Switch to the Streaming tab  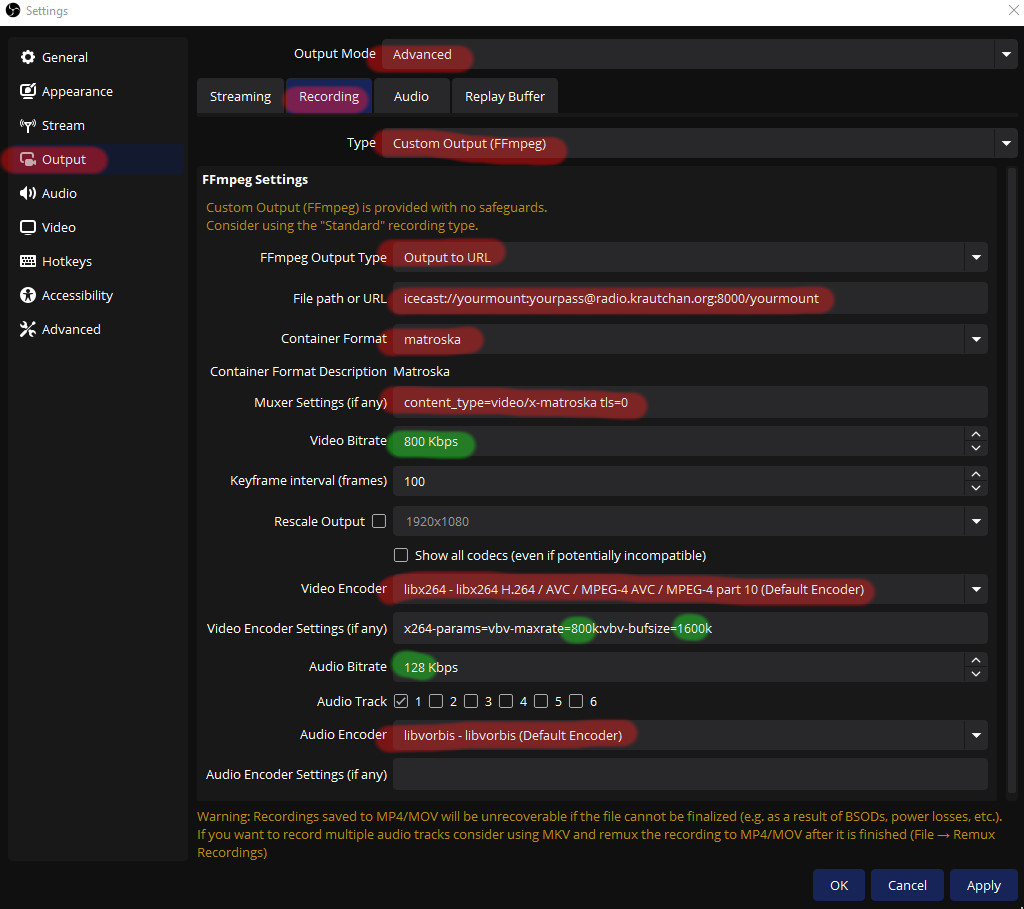click(x=240, y=97)
